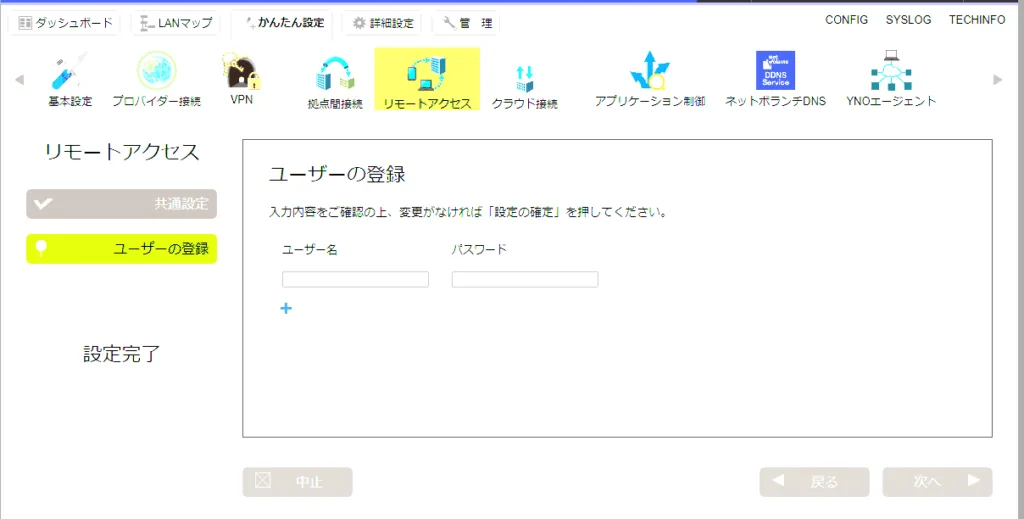Open the TECHINFO link

[977, 20]
